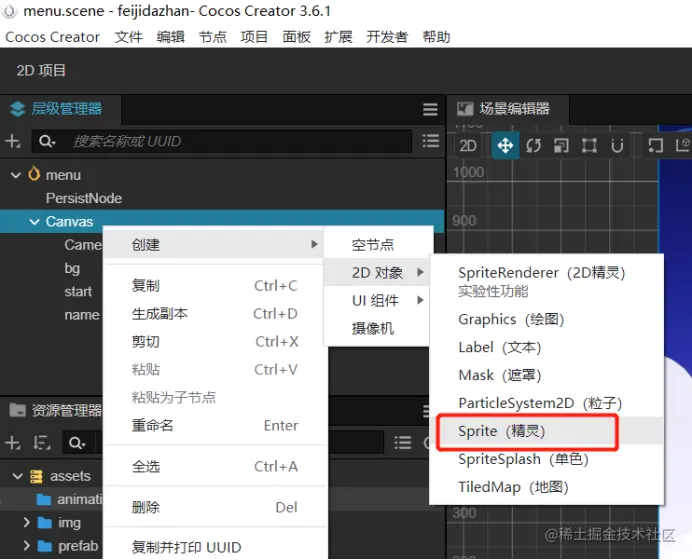The image size is (692, 560).
Task: Create Sprite (精灵) object
Action: [x=546, y=431]
